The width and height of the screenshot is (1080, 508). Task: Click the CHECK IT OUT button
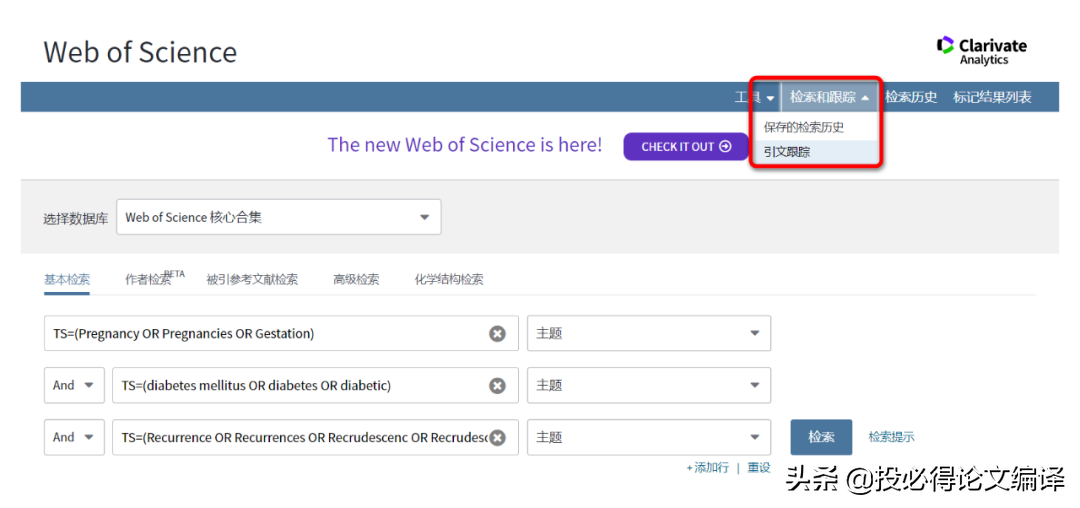(x=686, y=147)
